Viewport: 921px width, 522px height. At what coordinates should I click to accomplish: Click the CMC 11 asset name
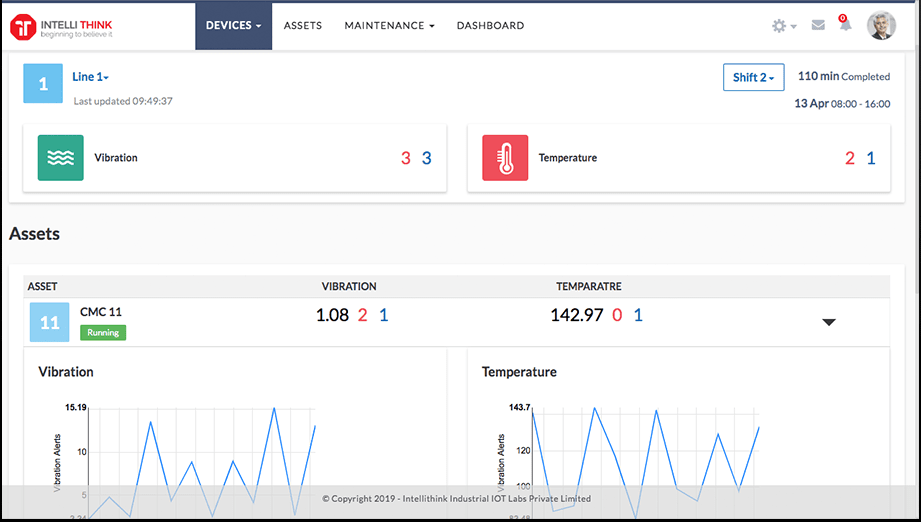tap(101, 312)
